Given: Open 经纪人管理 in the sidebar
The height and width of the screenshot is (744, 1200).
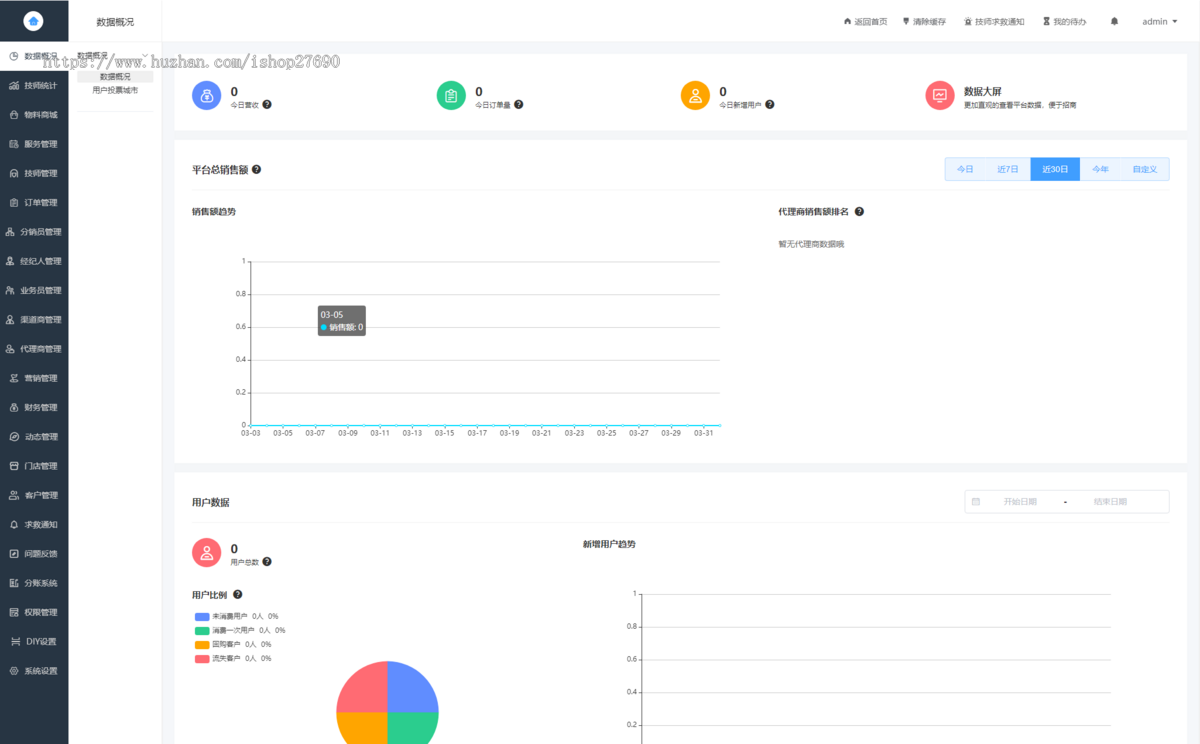Looking at the screenshot, I should [x=34, y=261].
